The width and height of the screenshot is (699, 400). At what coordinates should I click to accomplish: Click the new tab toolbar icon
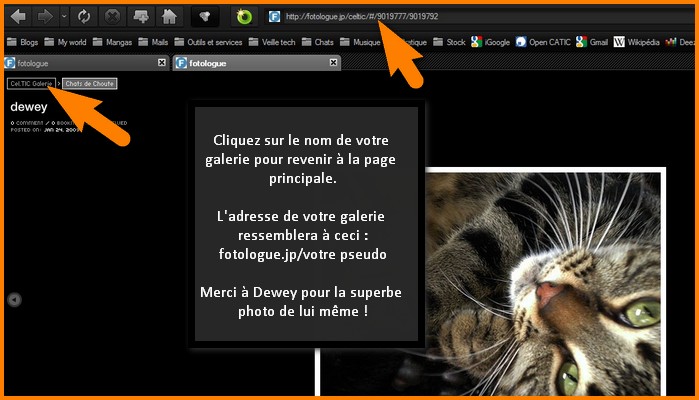click(141, 17)
